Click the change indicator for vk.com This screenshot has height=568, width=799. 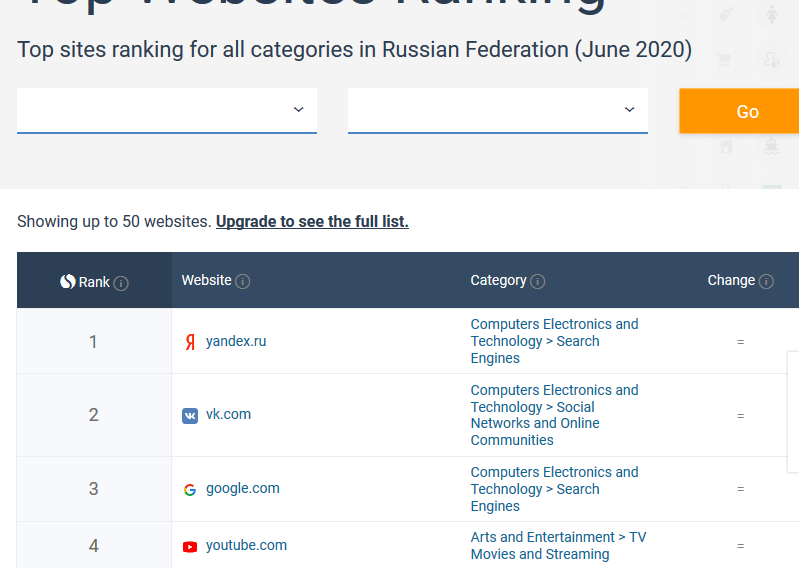pos(740,416)
